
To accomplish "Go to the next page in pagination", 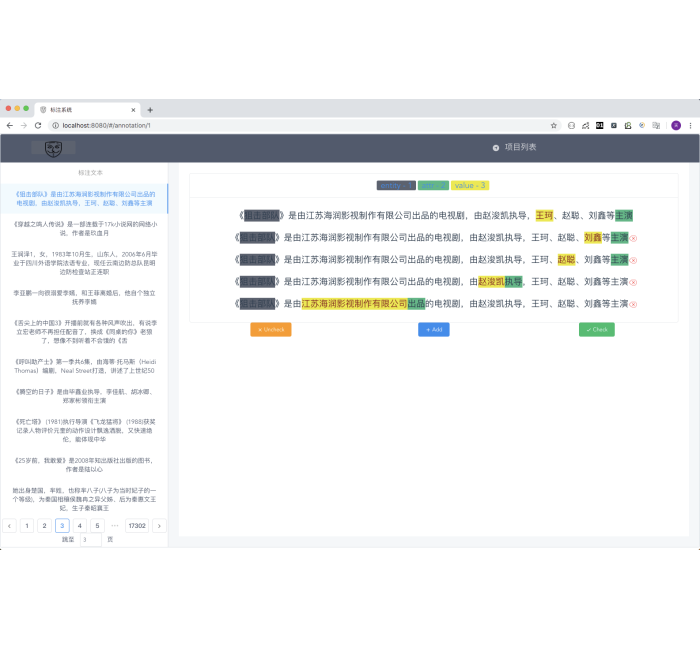I will point(158,525).
